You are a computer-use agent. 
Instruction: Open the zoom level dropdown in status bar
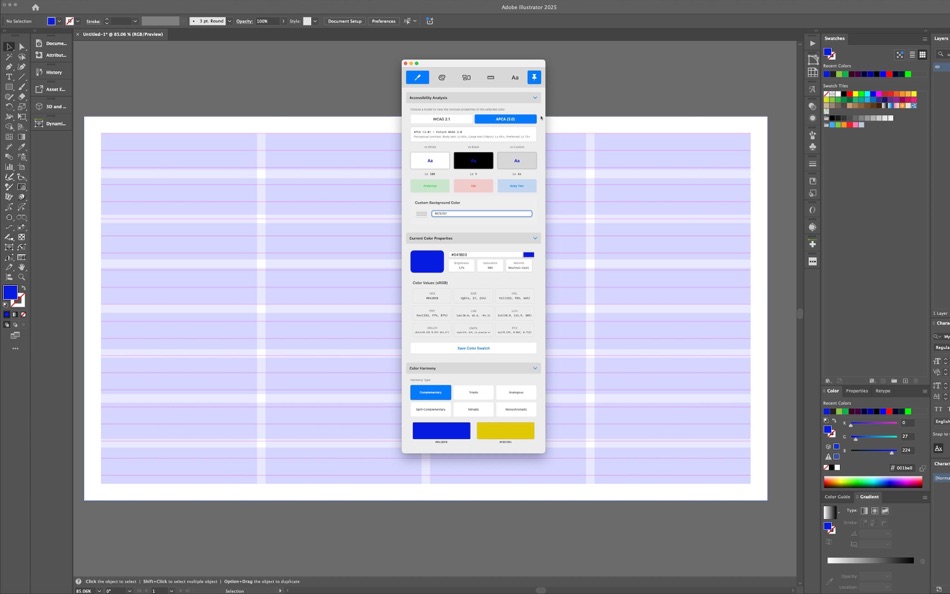tap(99, 590)
